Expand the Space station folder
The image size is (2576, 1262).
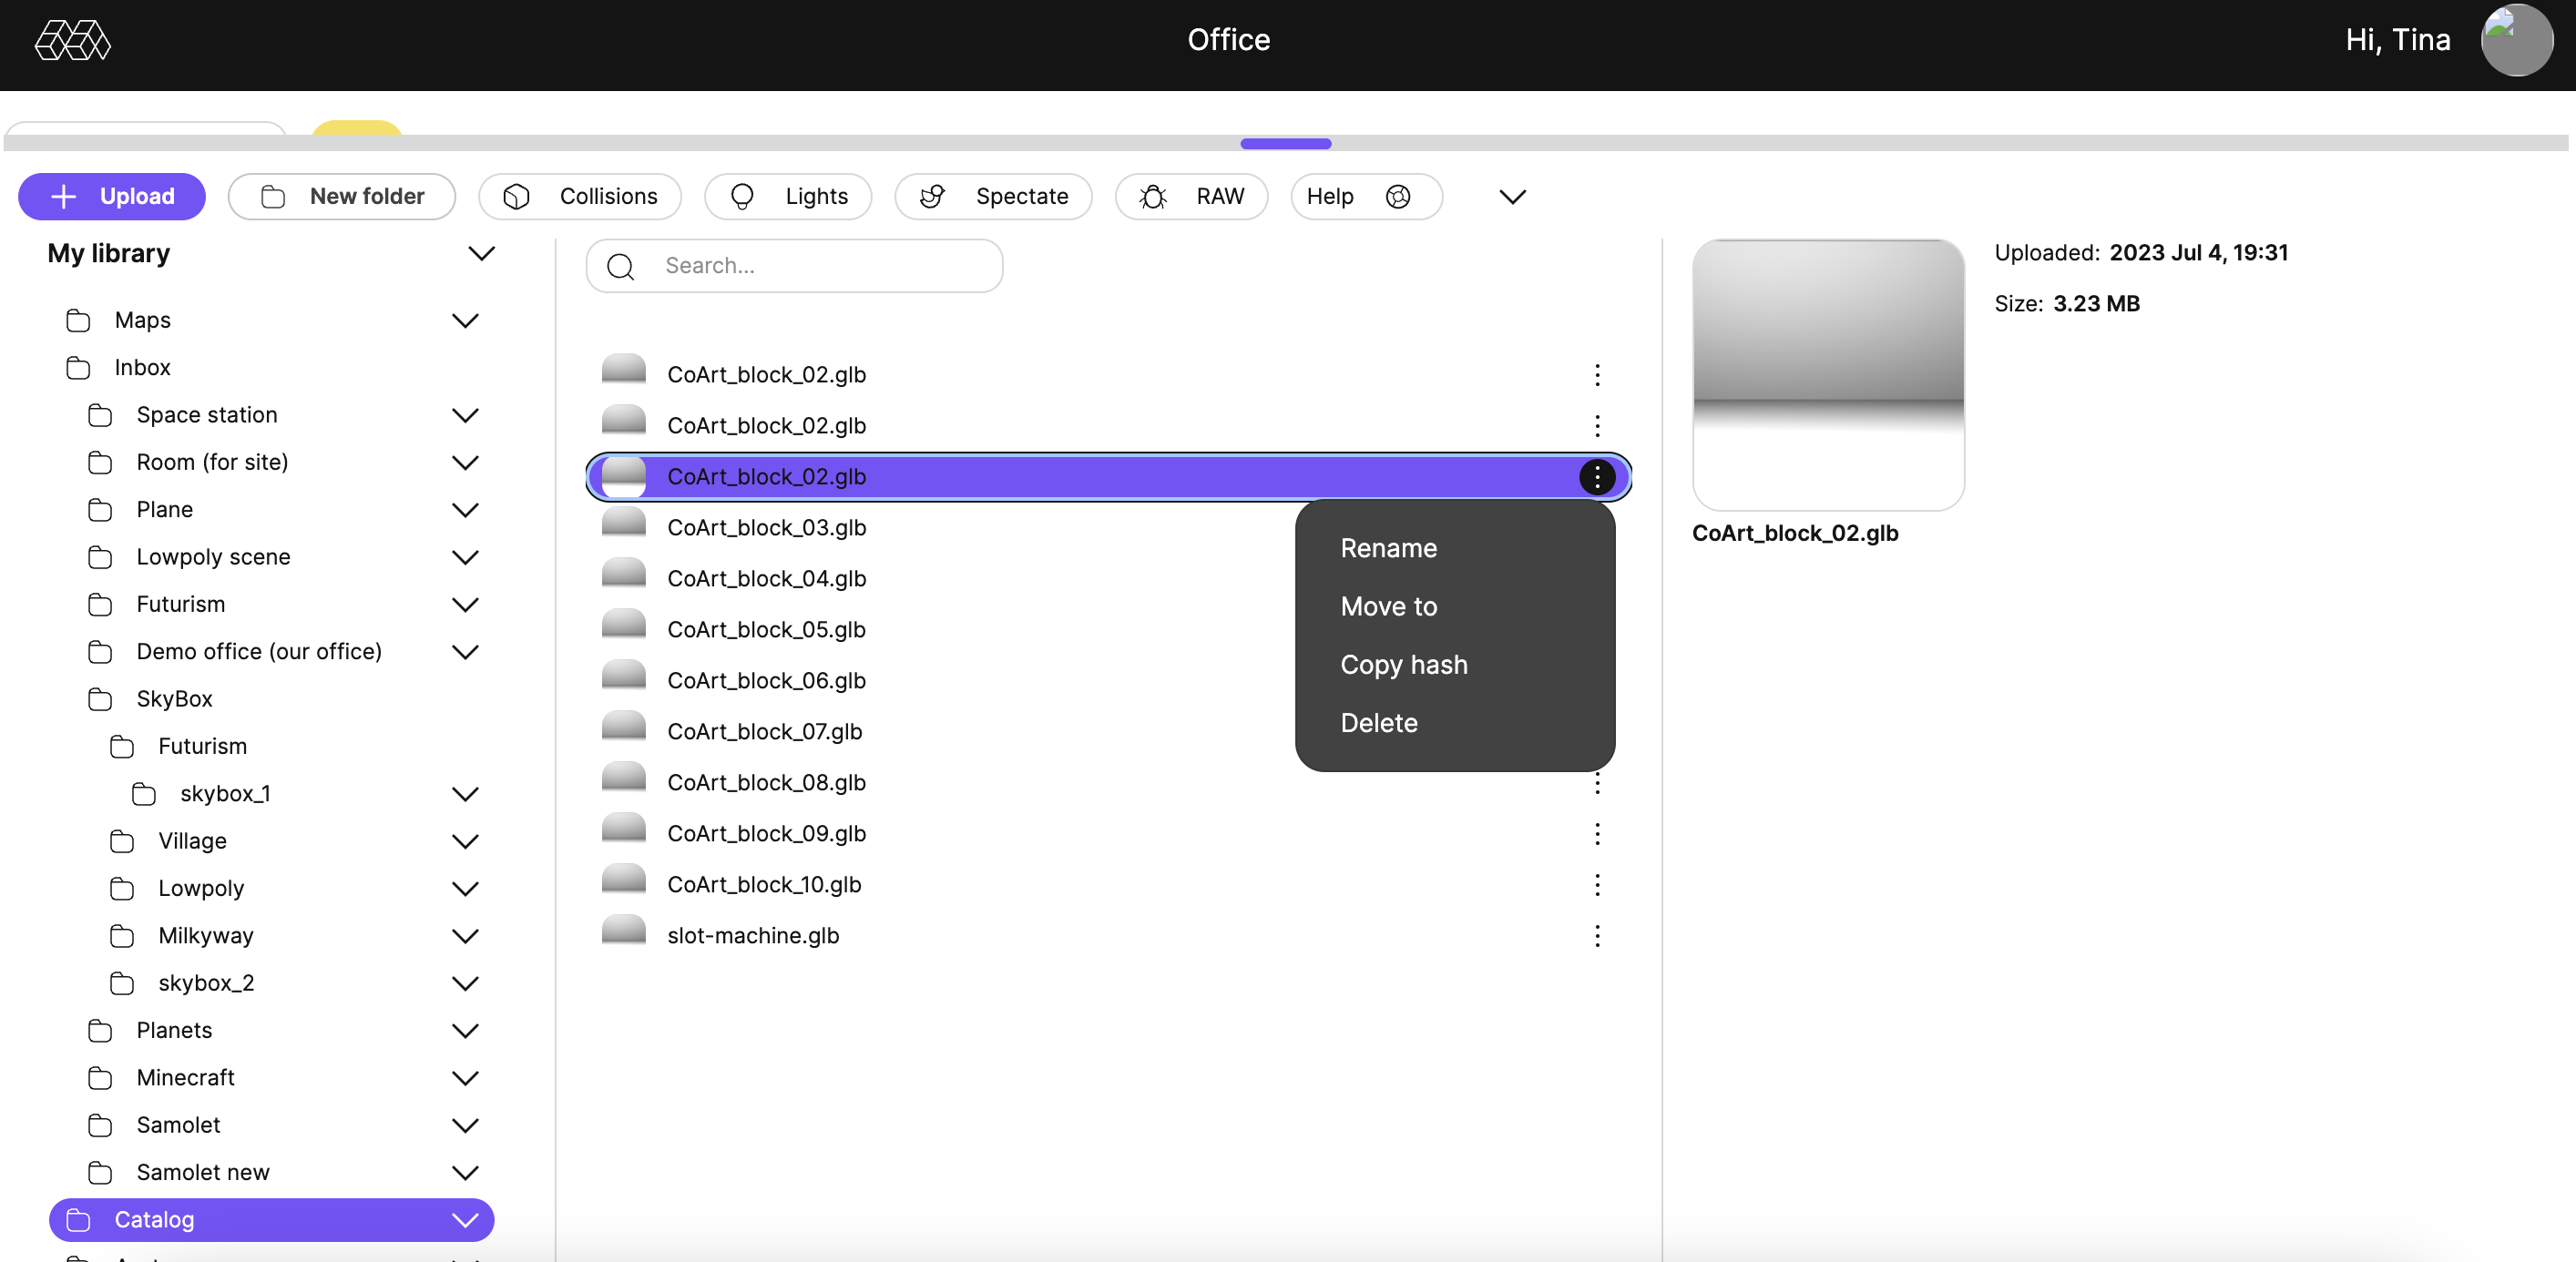tap(465, 415)
